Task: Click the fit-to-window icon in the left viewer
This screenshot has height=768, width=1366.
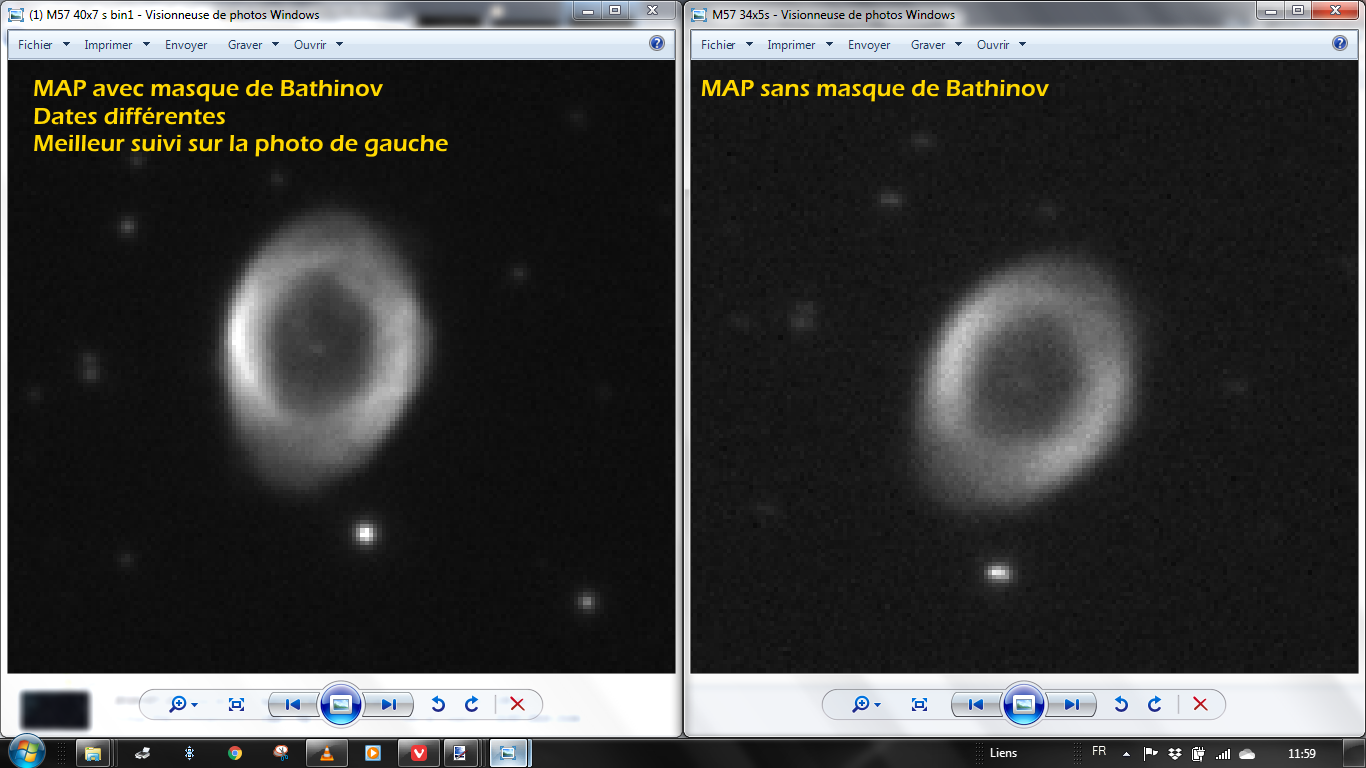Action: click(x=236, y=704)
